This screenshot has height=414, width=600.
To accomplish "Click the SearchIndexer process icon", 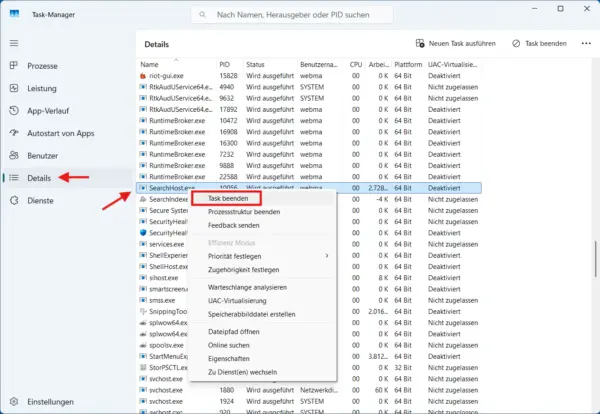I will pos(143,199).
